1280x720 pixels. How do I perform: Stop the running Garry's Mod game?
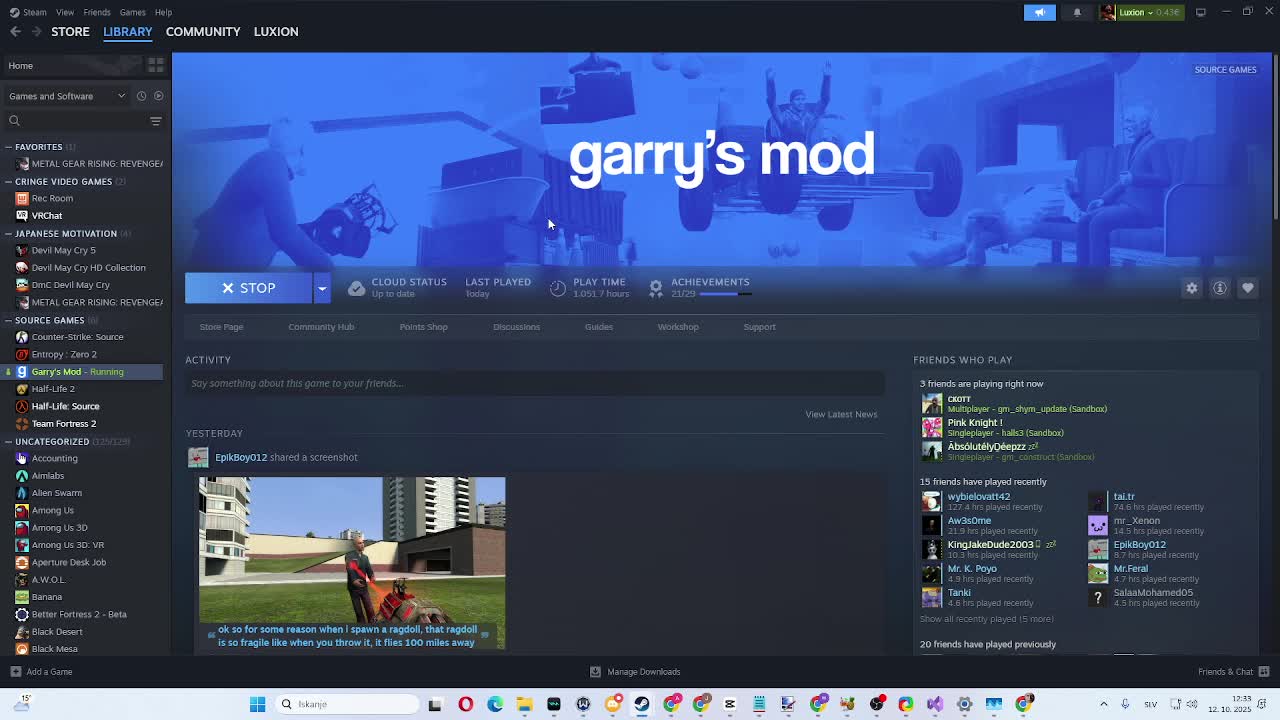coord(248,288)
